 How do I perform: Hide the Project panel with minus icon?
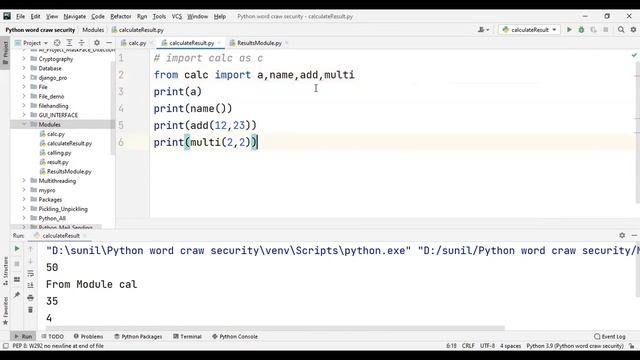(x=109, y=43)
